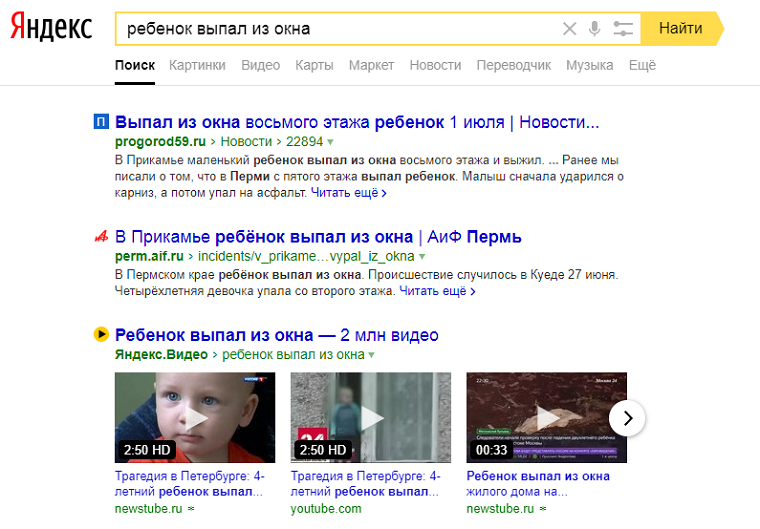
Task: Open the Карты tab
Action: [315, 65]
